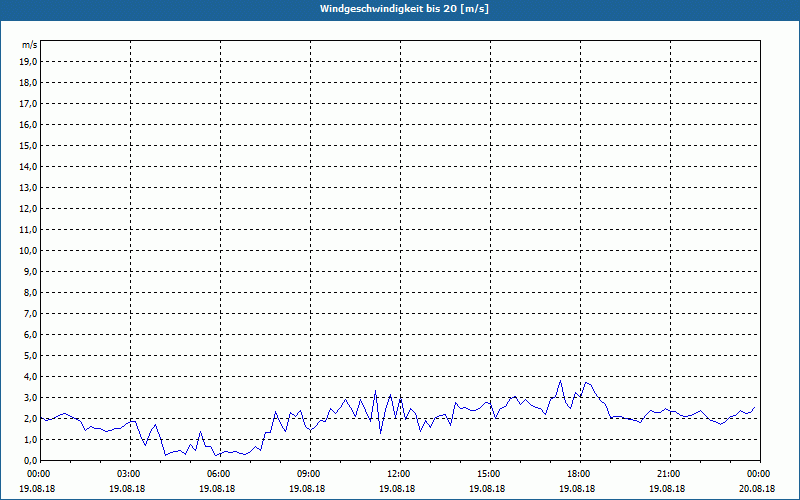This screenshot has height=500, width=800.
Task: Click the 10,0 y-axis label
Action: 28,251
